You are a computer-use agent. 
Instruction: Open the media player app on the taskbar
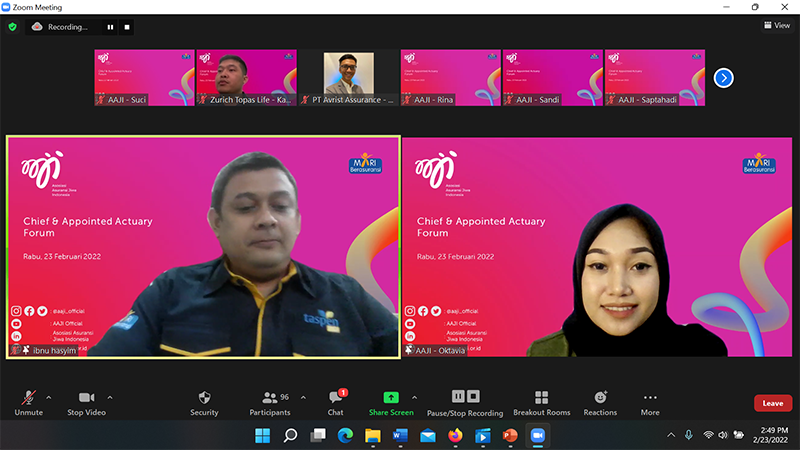(483, 436)
